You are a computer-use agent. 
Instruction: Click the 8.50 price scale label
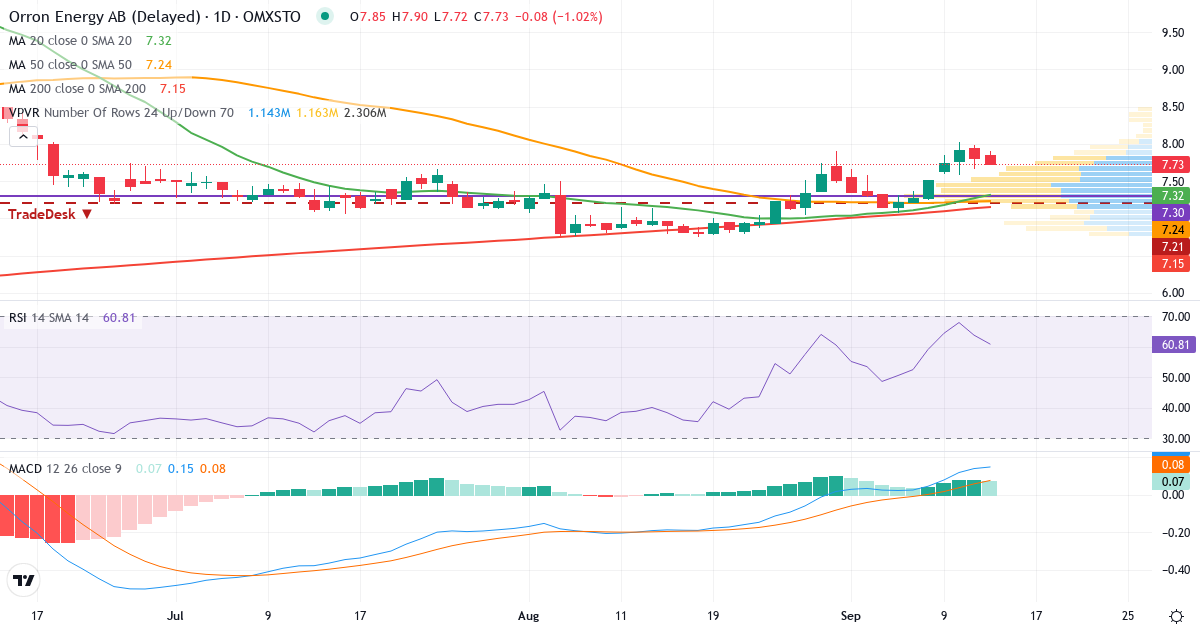point(1173,107)
